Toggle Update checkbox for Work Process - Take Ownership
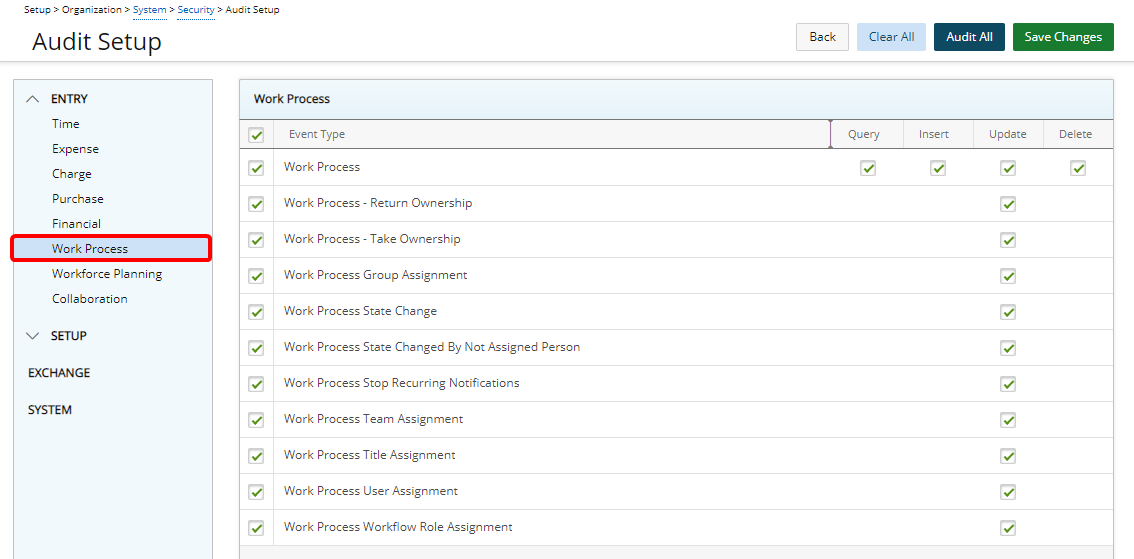Screen dimensions: 1134x559 pos(1008,240)
